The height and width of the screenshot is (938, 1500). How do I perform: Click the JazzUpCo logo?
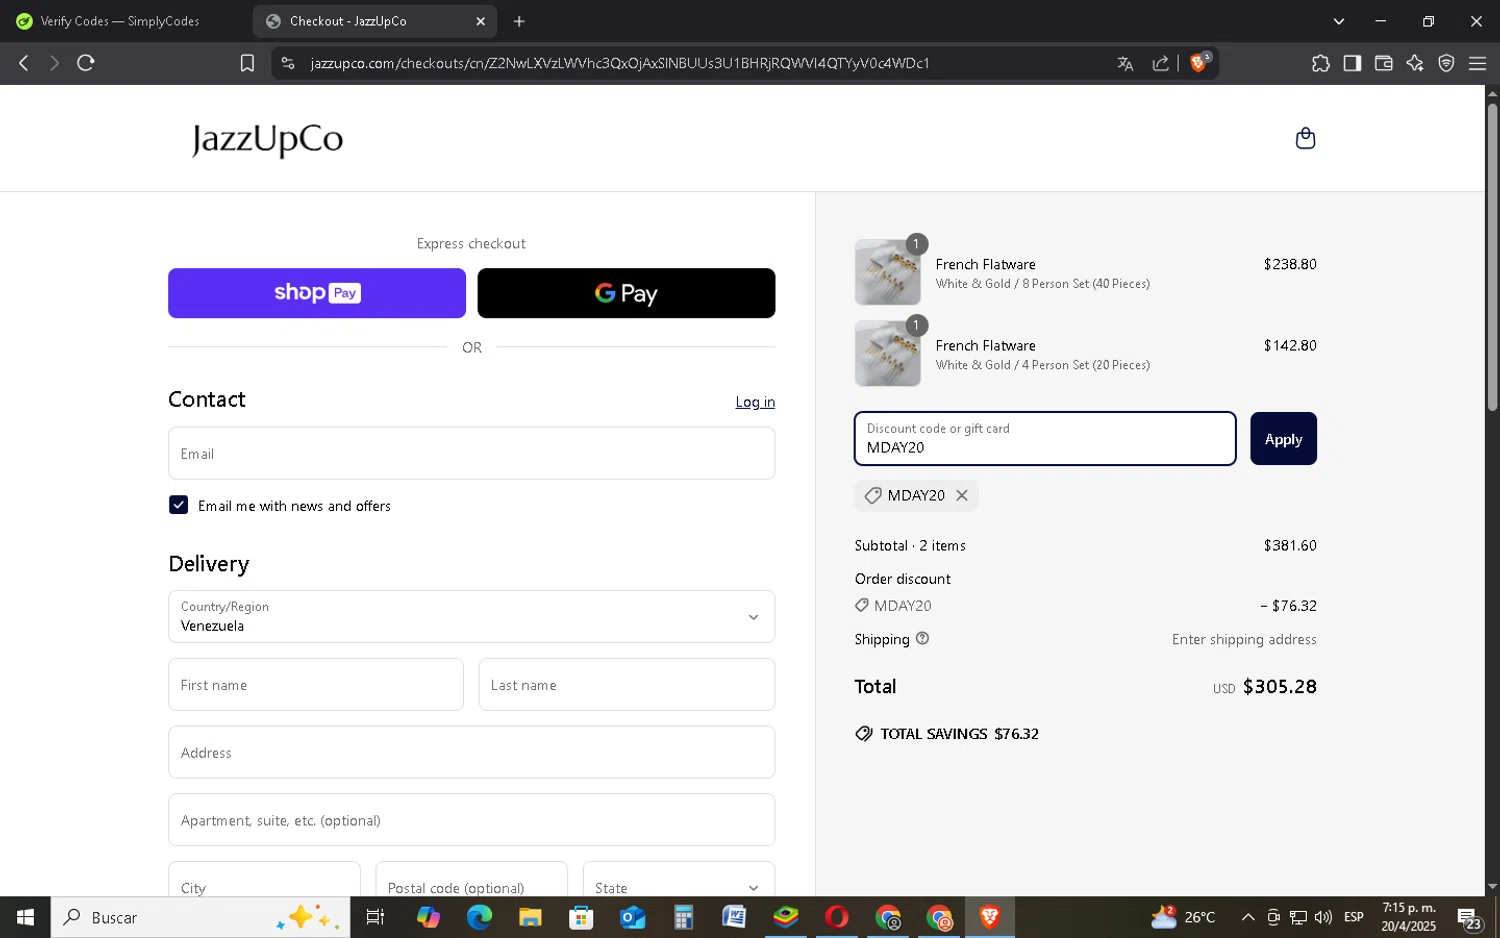tap(267, 139)
